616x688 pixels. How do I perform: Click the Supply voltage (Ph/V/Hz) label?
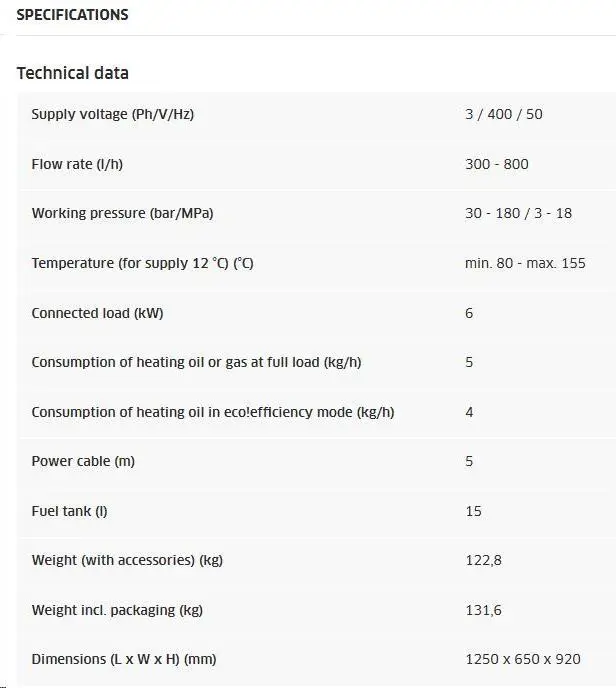pyautogui.click(x=113, y=115)
